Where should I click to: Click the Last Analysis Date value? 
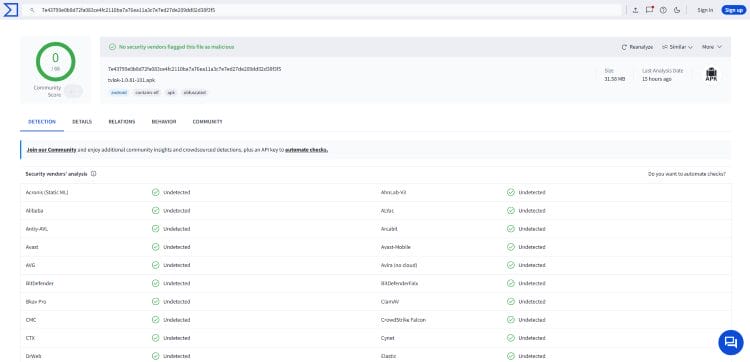pos(657,79)
